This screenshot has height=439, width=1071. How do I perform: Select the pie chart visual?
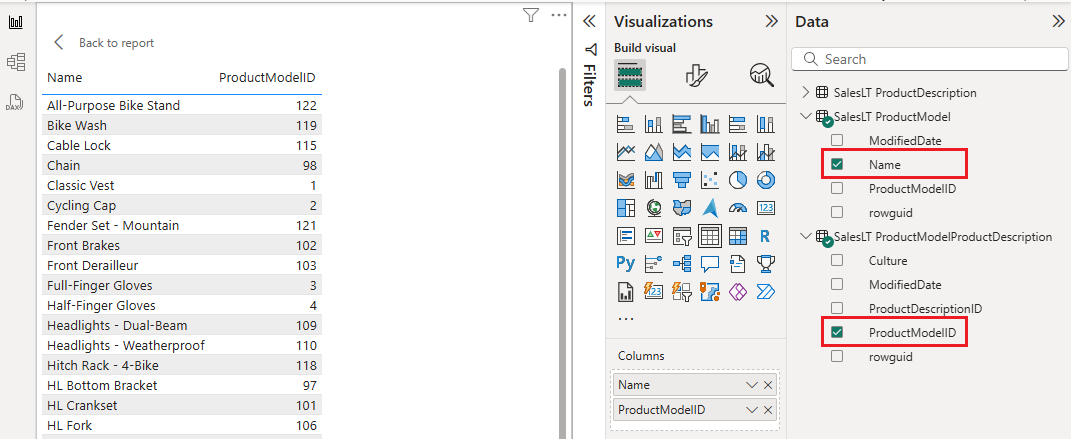738,180
